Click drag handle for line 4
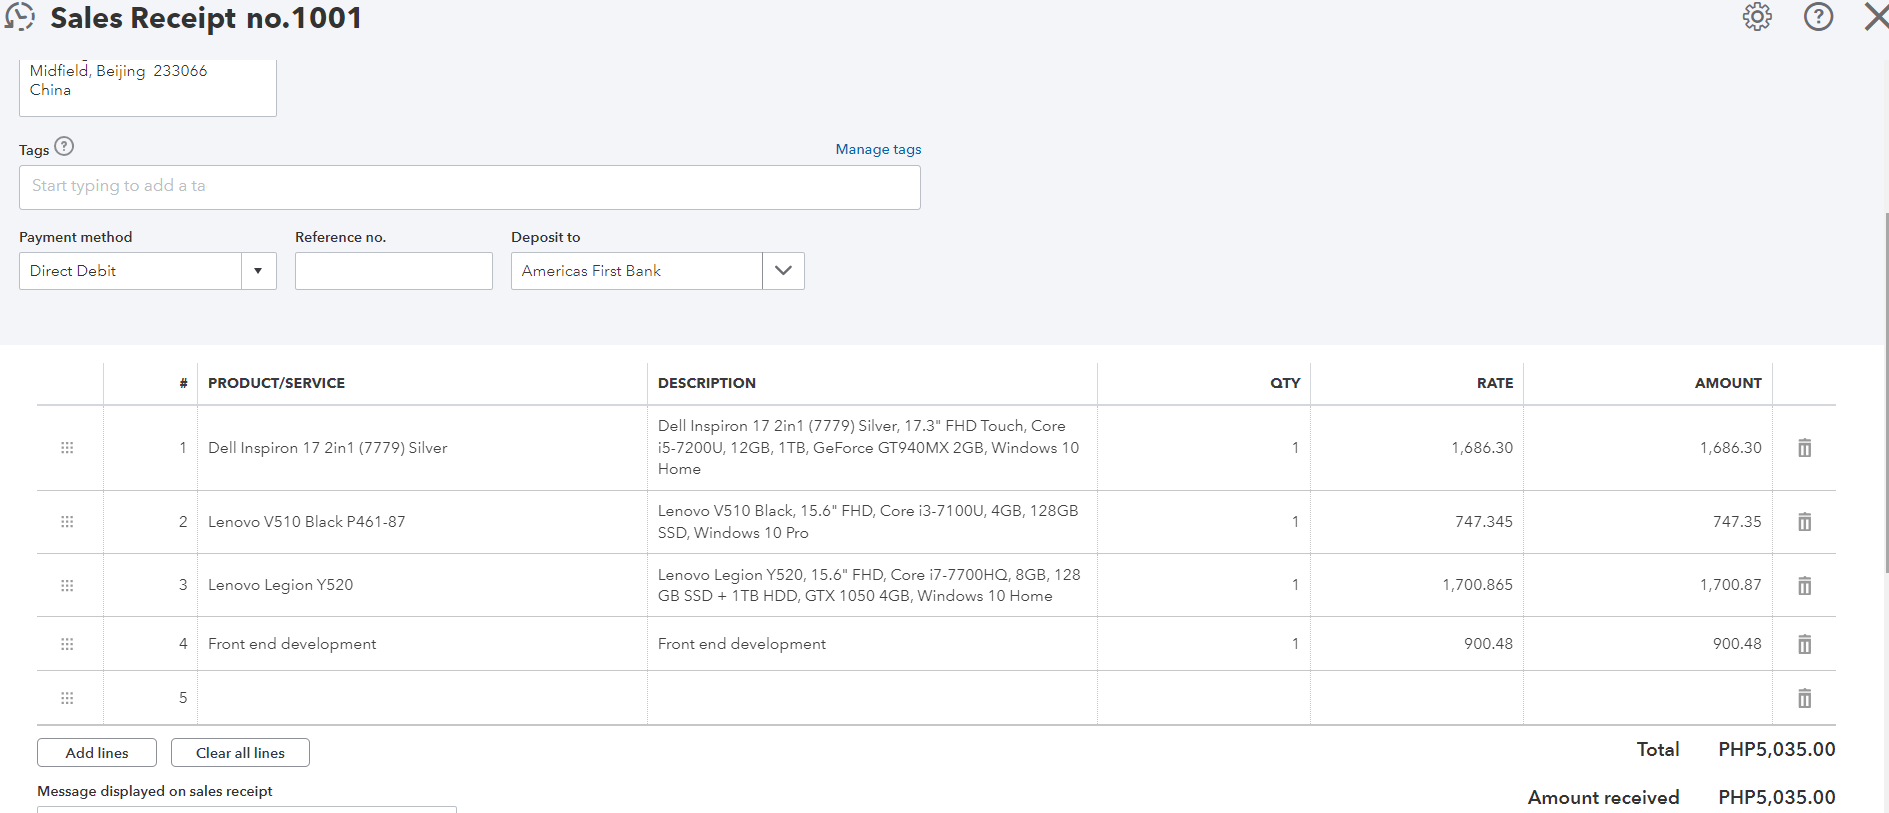 coord(67,645)
